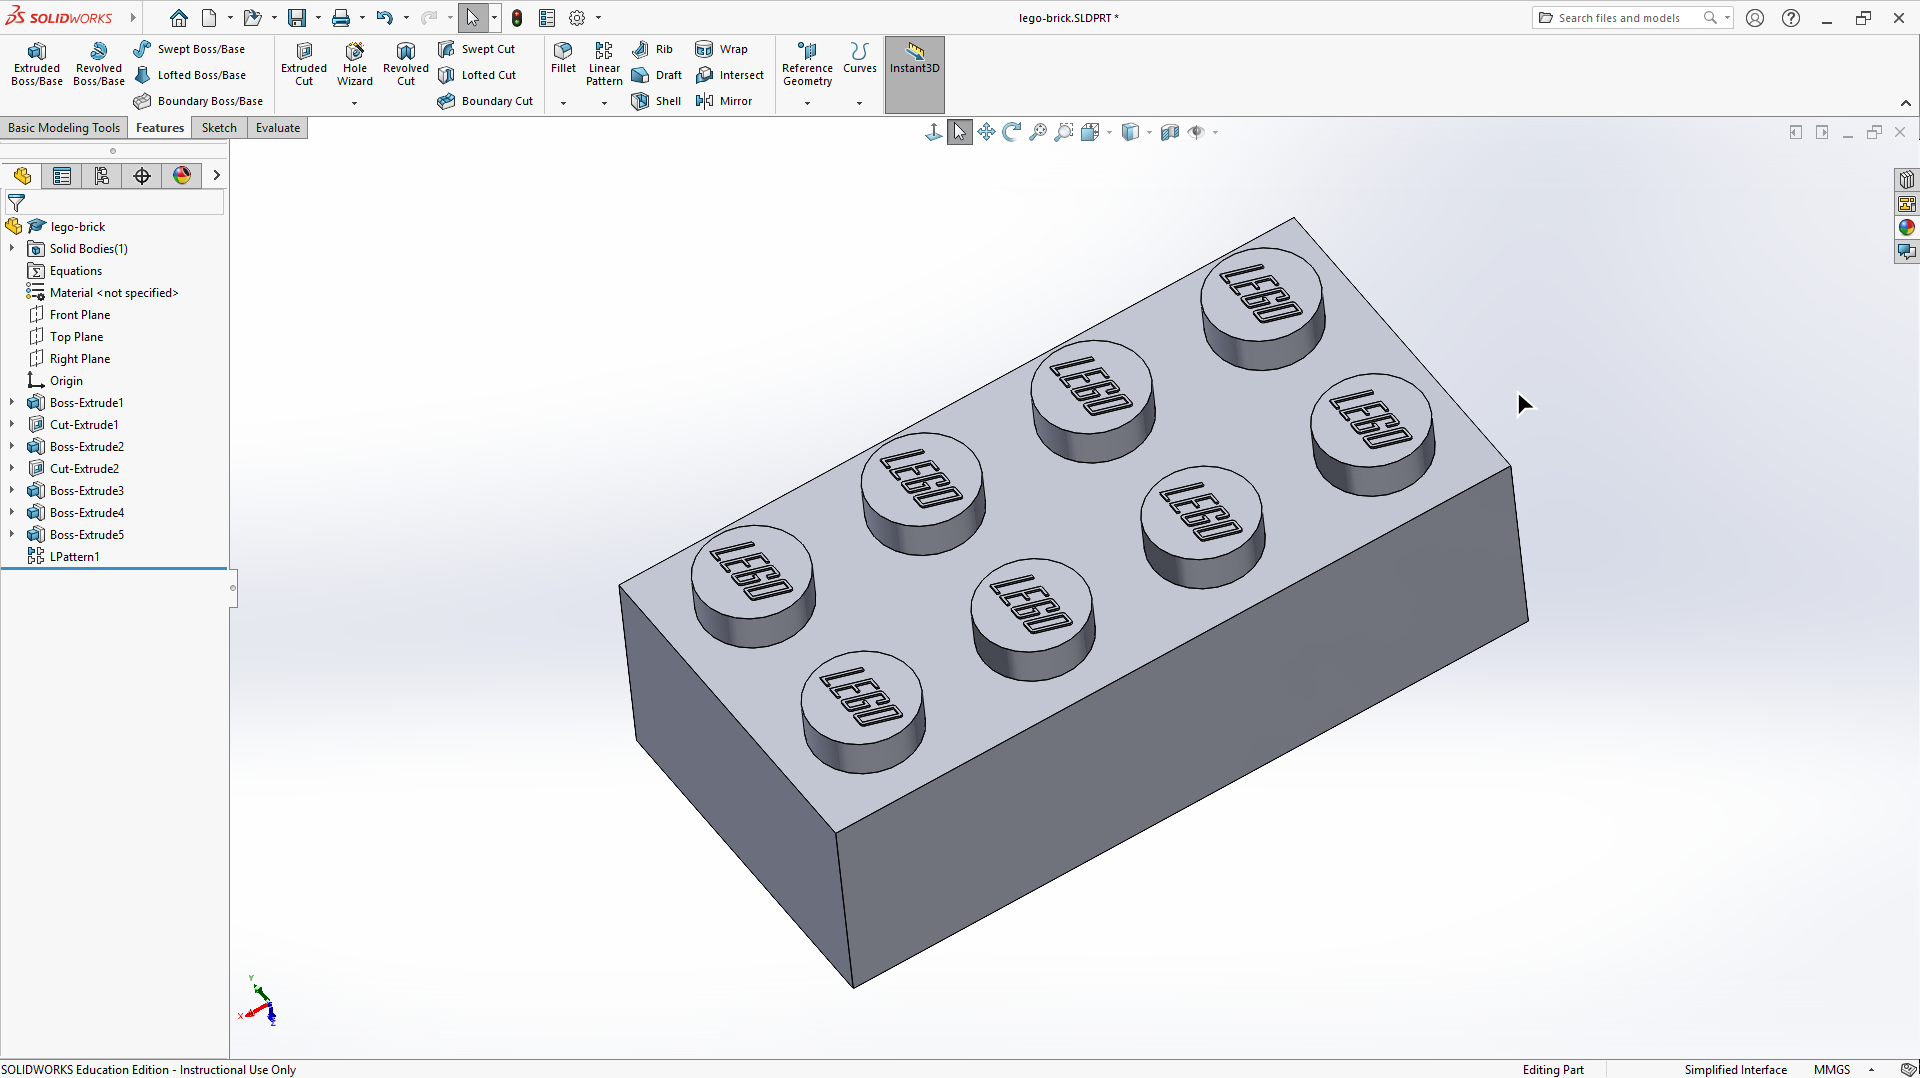The width and height of the screenshot is (1920, 1078).
Task: Open the ConfigurationManager tab icon
Action: point(102,176)
